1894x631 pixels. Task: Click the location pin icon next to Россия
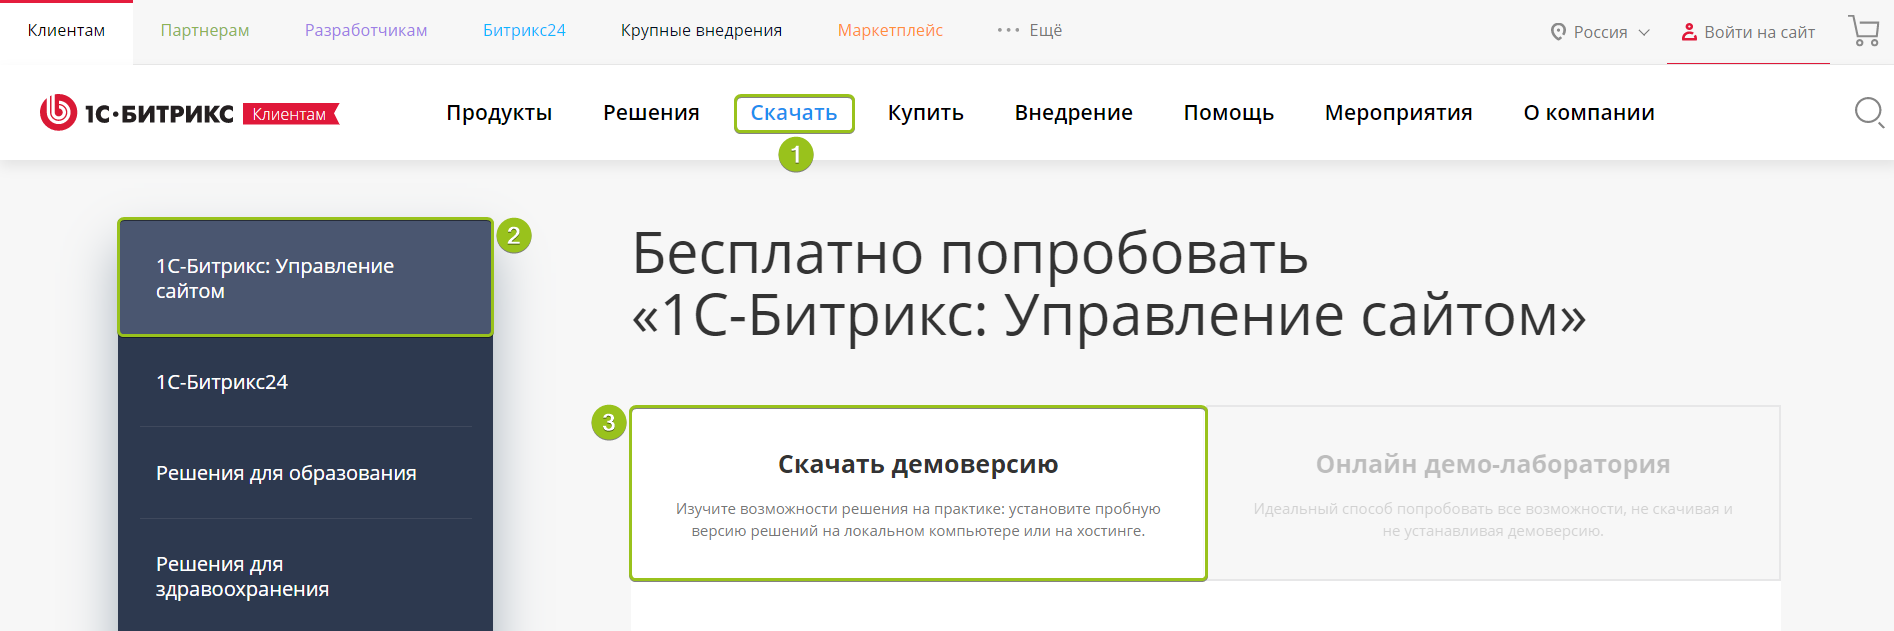tap(1558, 32)
